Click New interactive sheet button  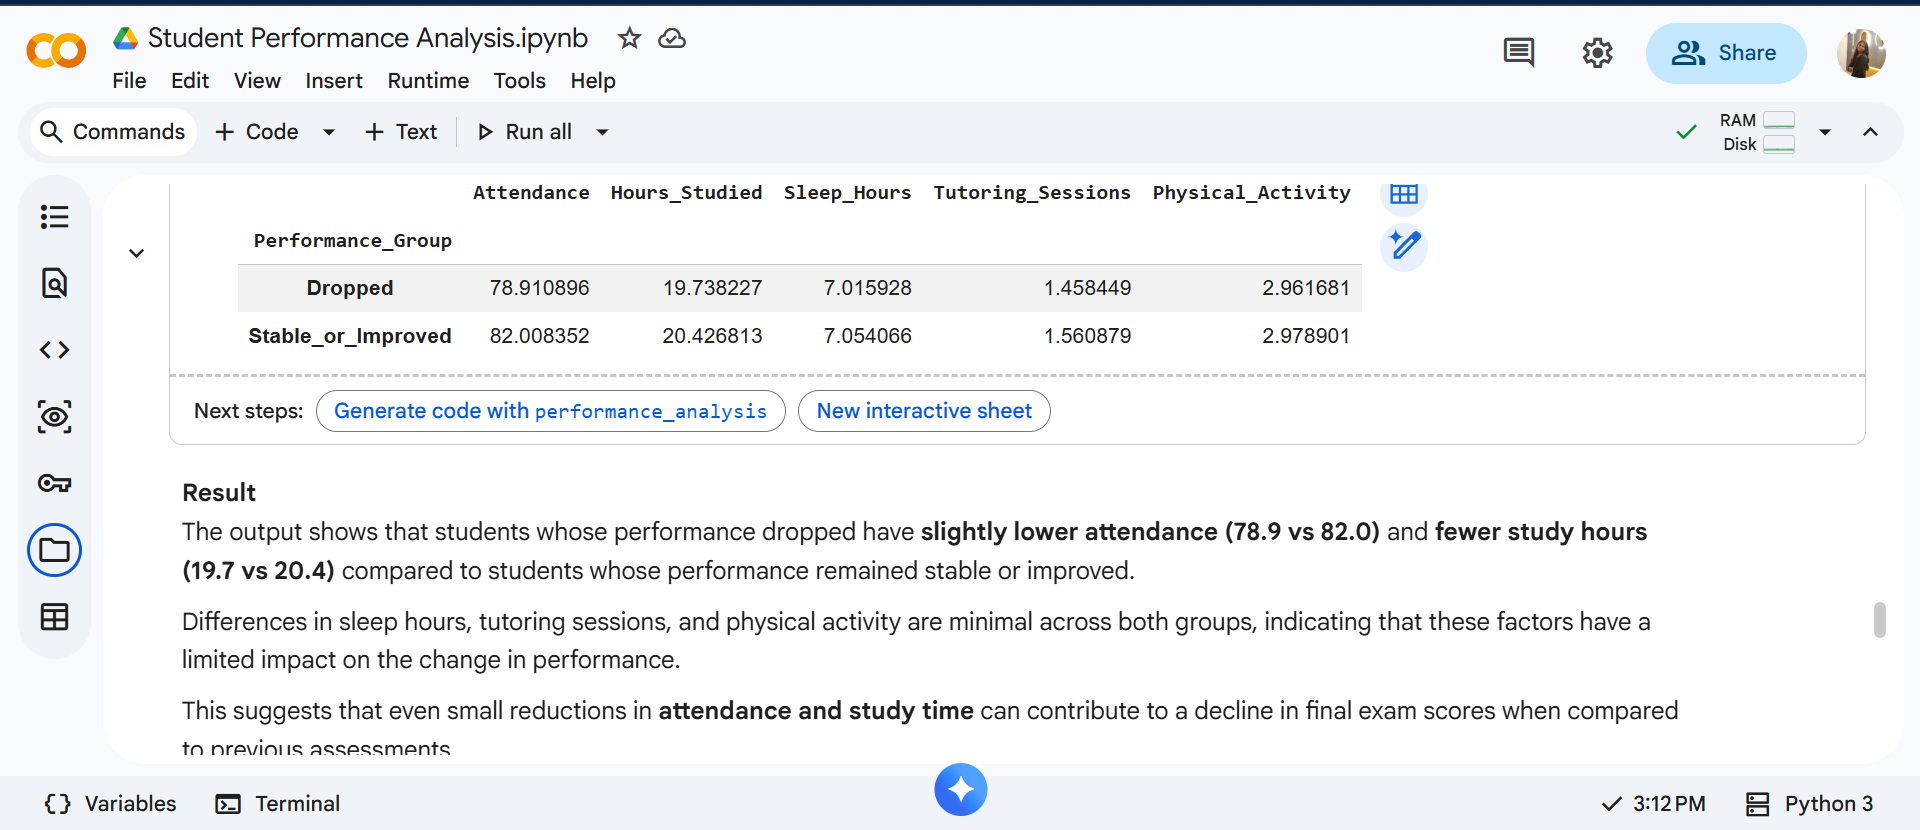[923, 411]
